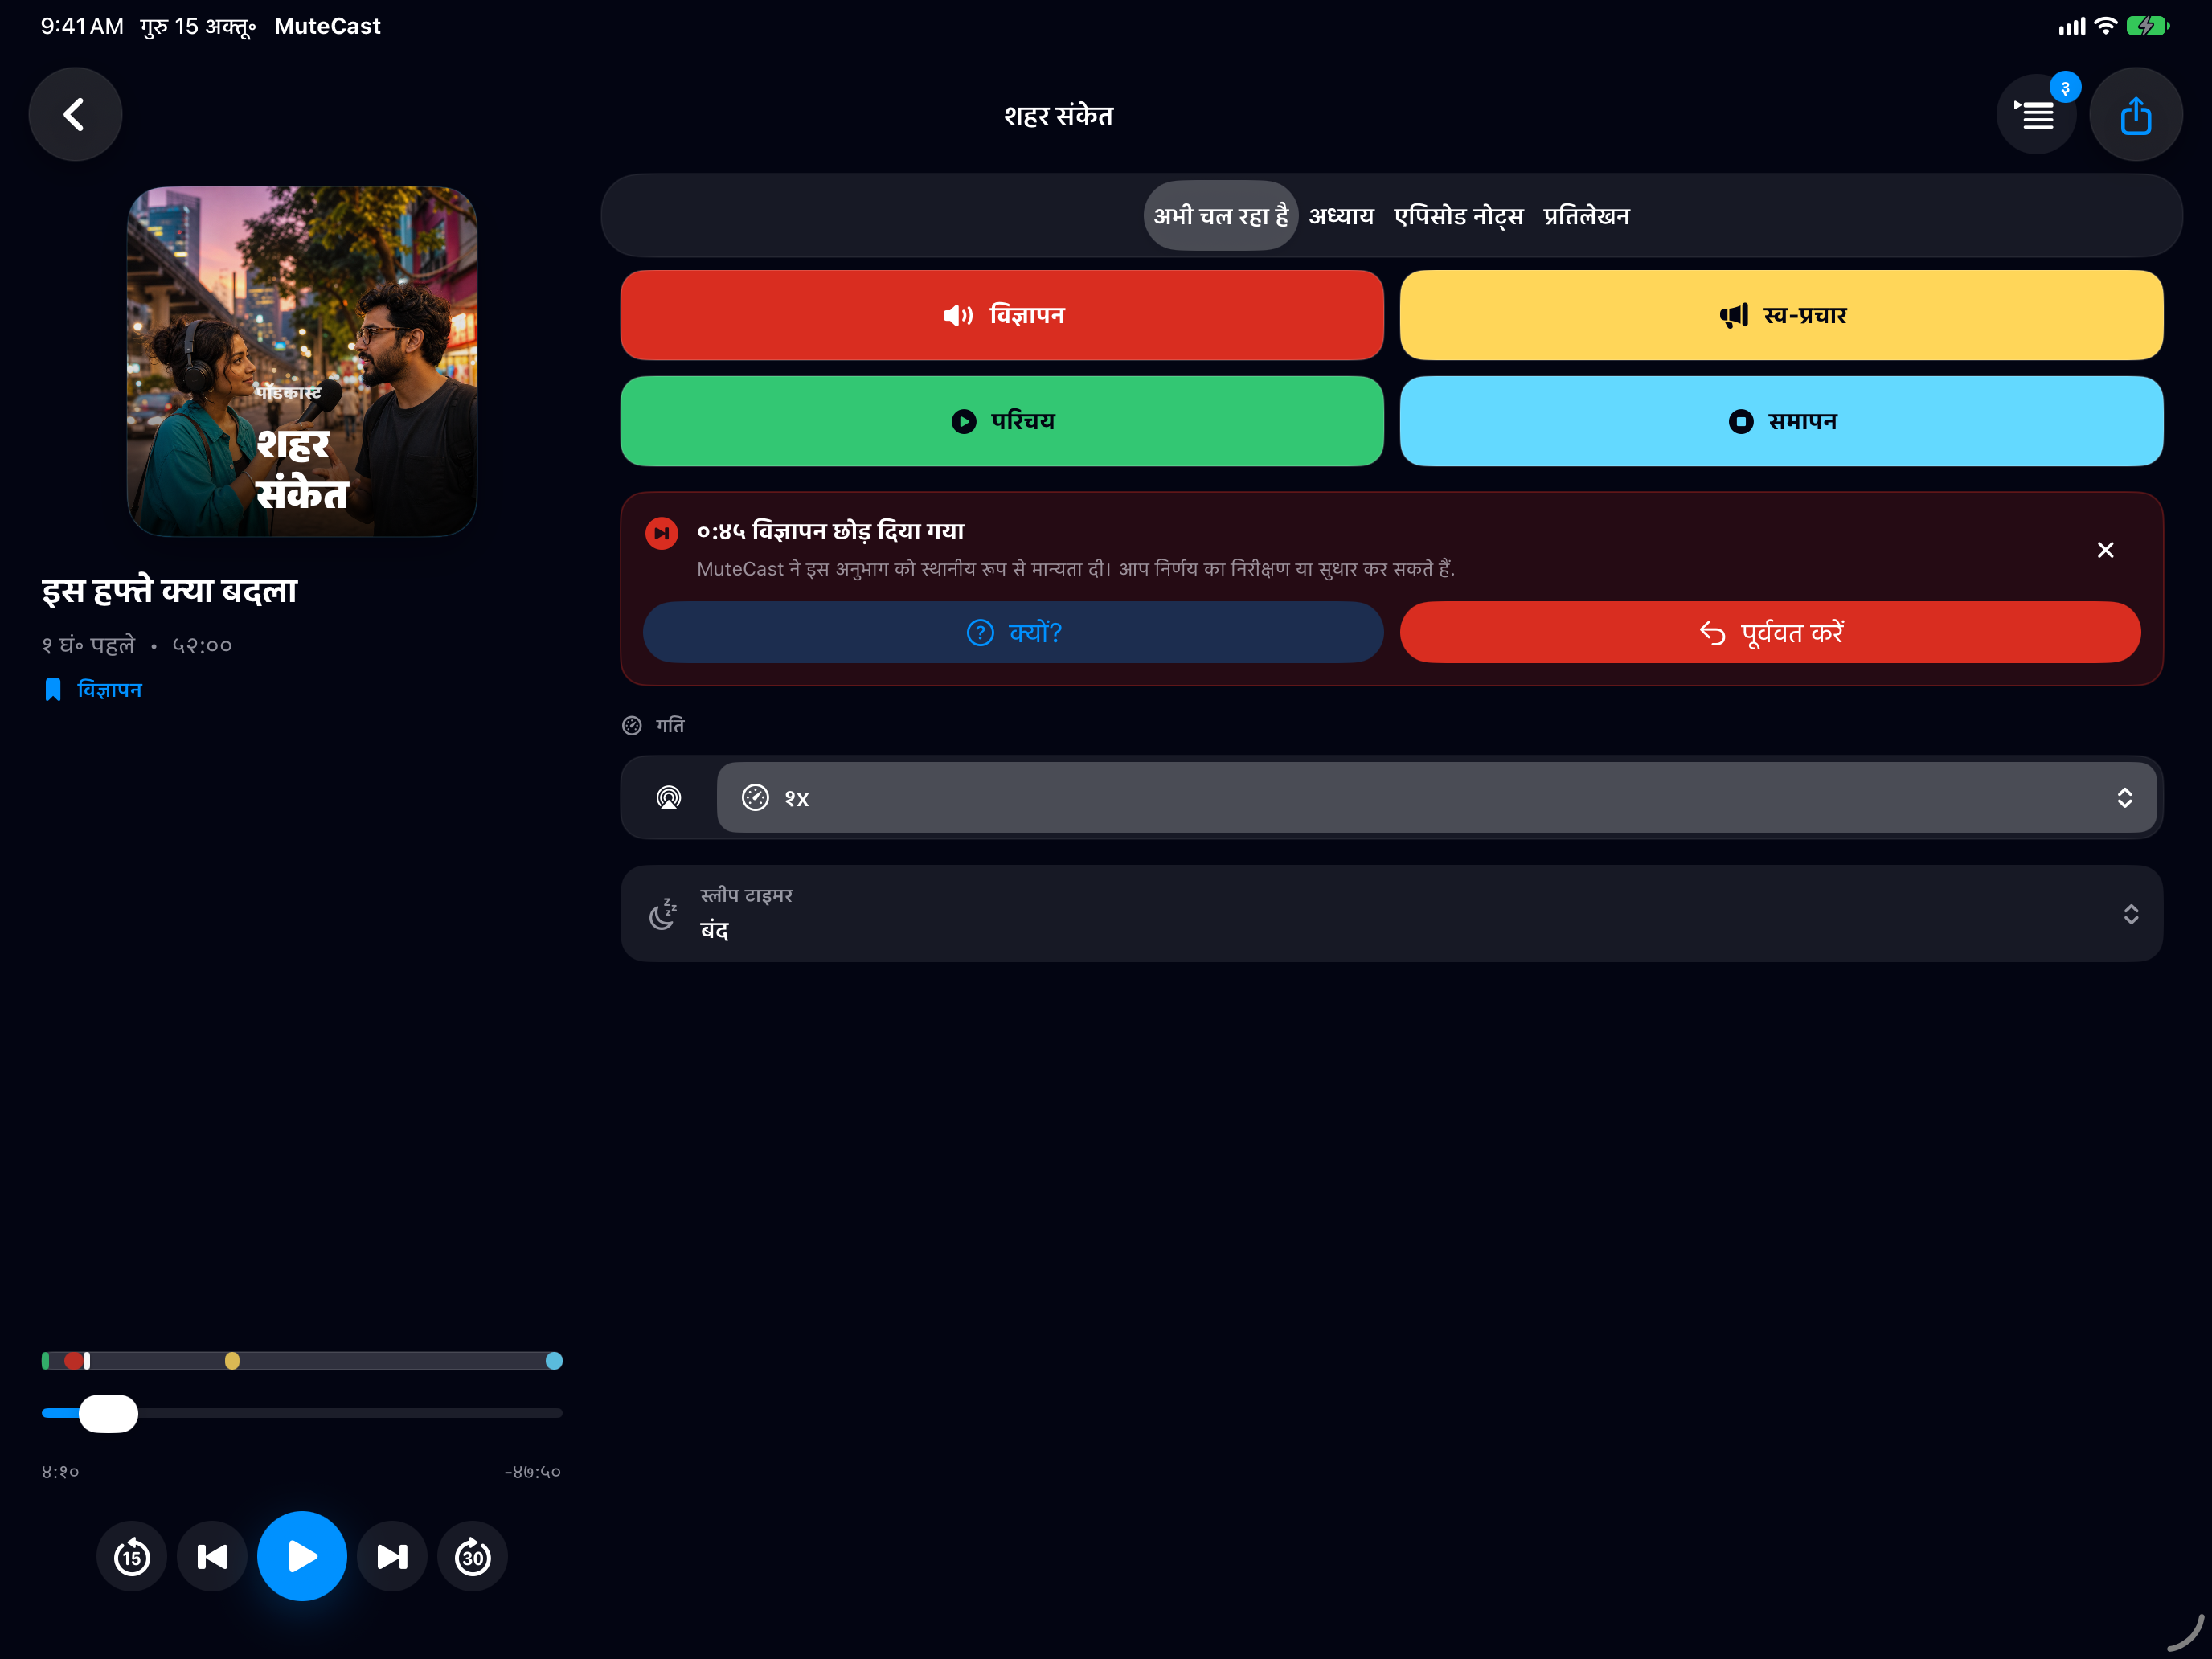Open the १x playback speed dropdown
Image resolution: width=2212 pixels, height=1659 pixels.
point(1436,797)
